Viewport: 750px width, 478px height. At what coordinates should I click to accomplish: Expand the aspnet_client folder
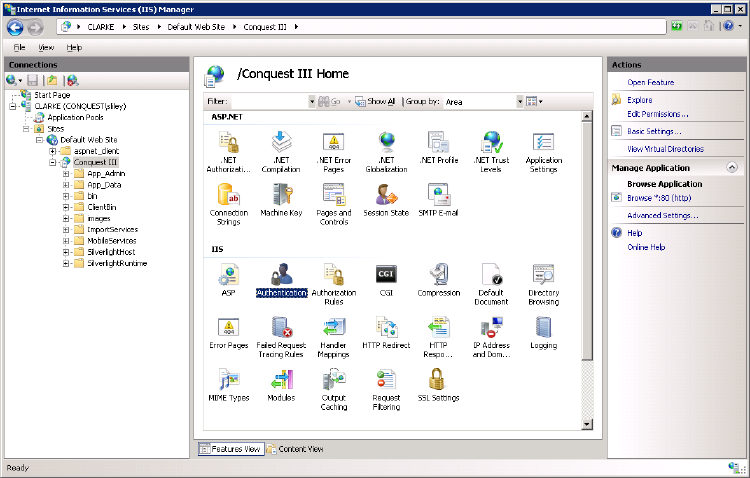click(x=53, y=151)
